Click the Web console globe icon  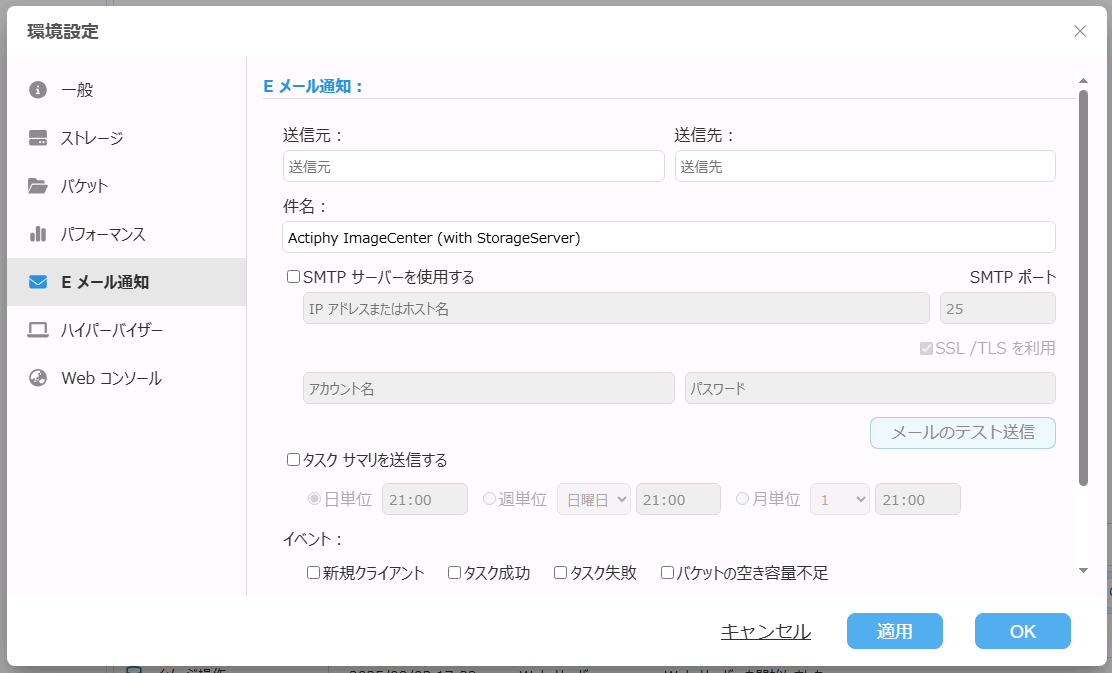38,378
